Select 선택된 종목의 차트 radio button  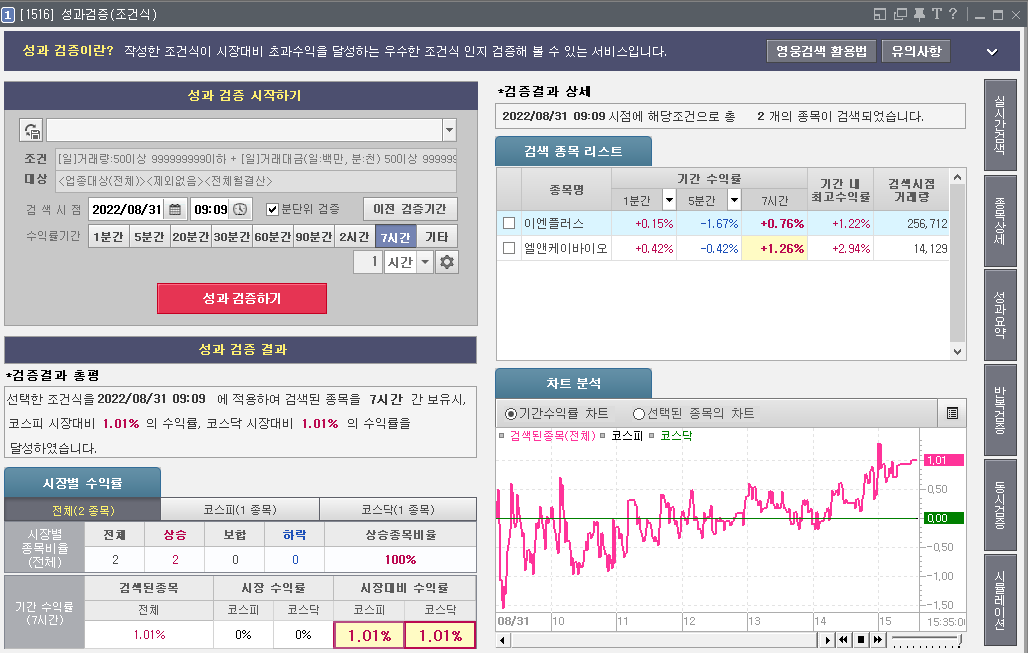[x=639, y=414]
